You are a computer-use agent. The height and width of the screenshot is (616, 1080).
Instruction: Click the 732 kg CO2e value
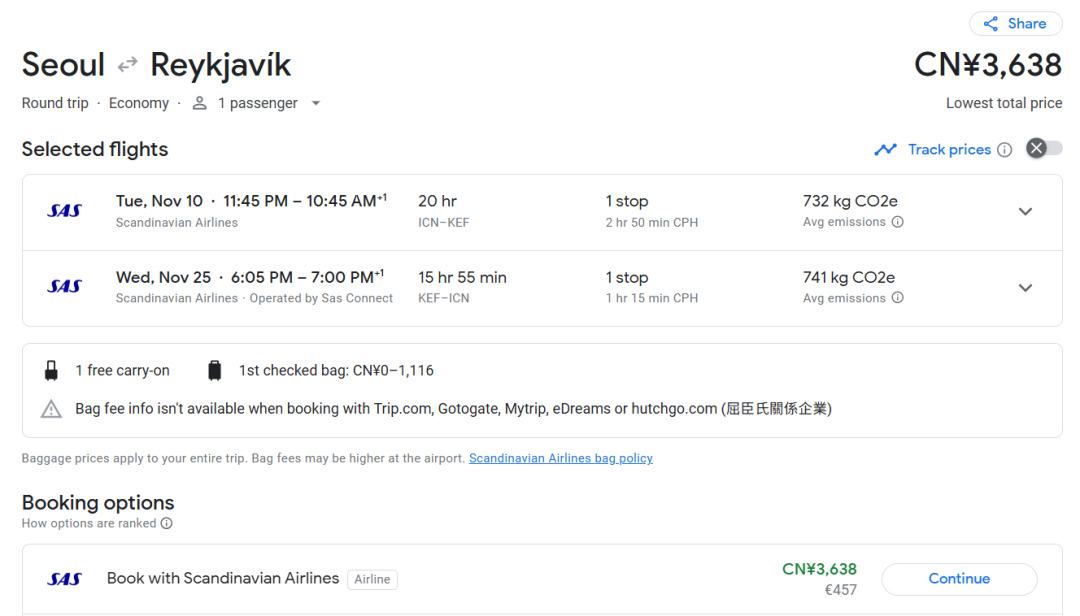tap(850, 201)
